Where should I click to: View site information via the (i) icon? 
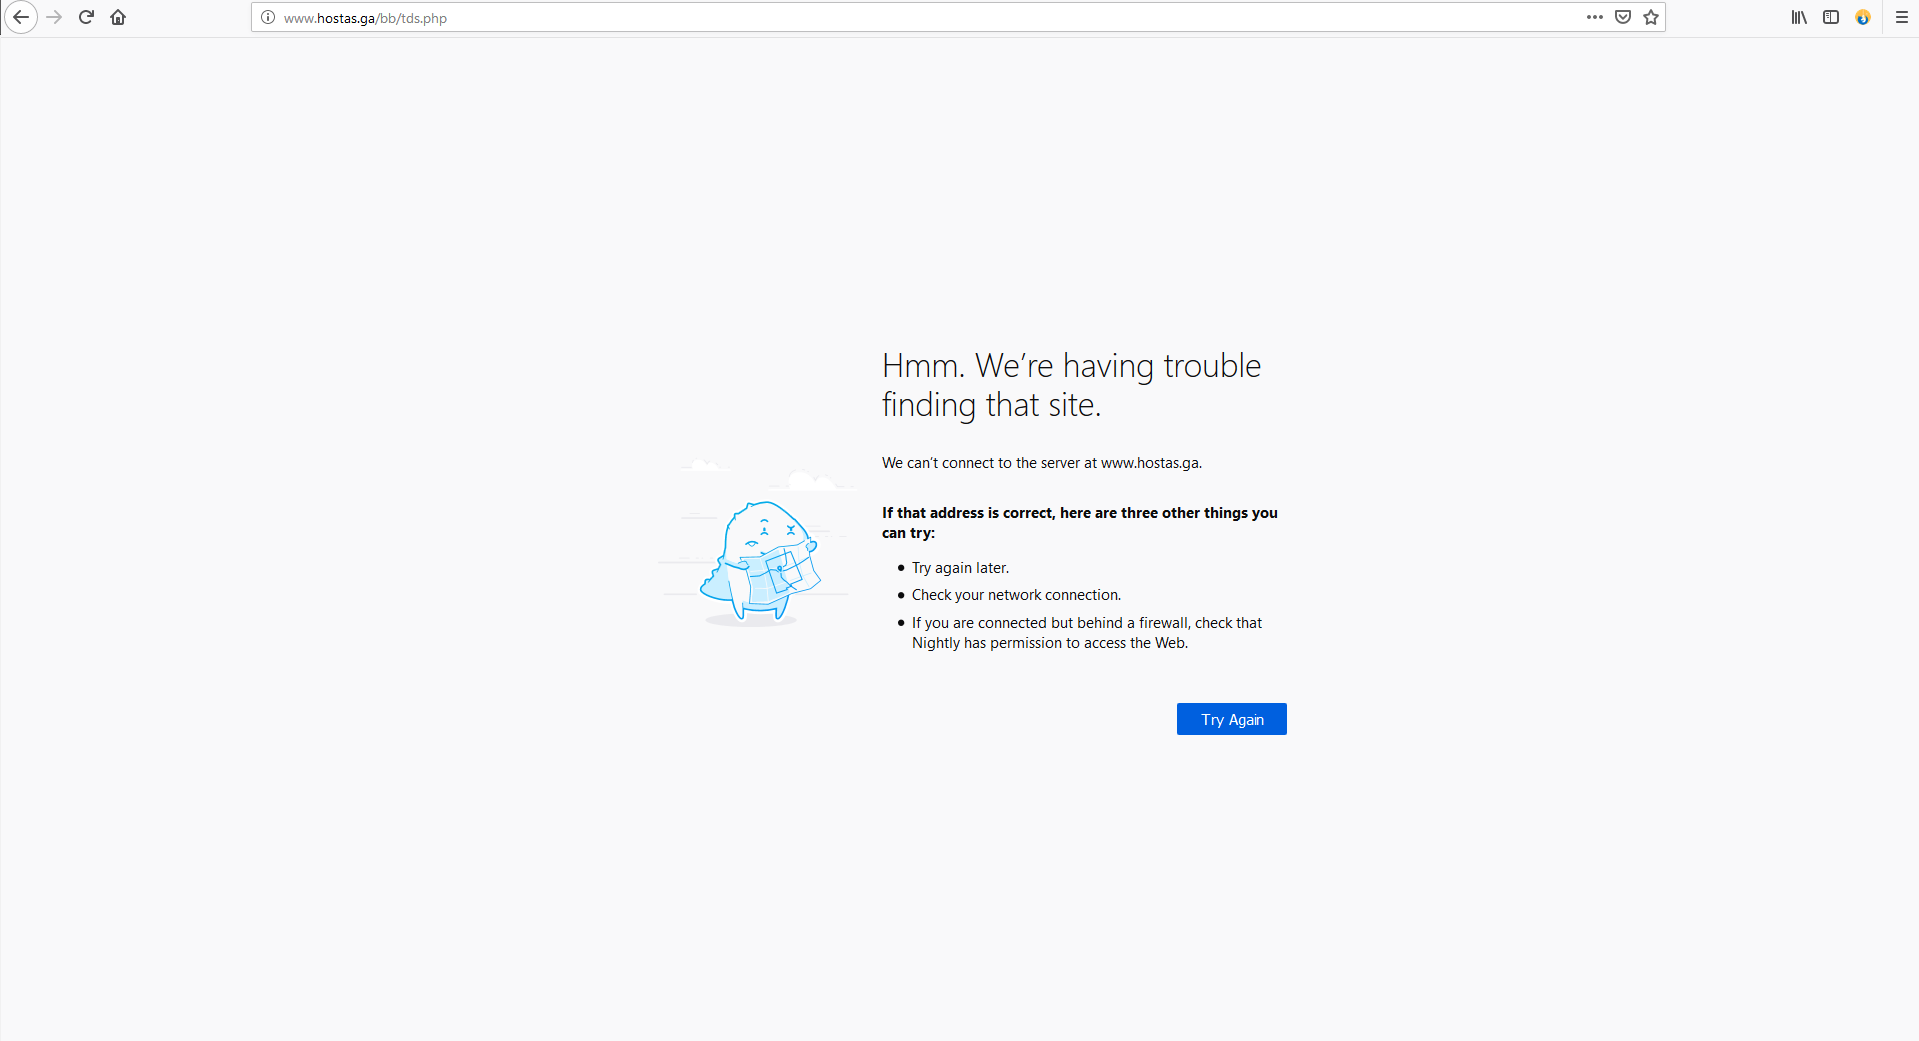coord(266,17)
